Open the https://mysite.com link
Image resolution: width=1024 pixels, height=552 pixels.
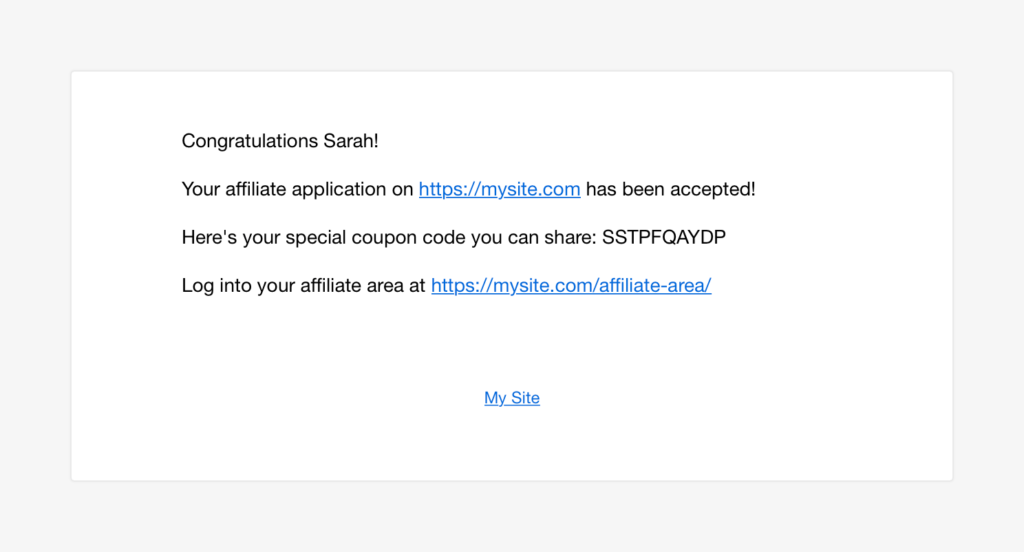pos(499,189)
